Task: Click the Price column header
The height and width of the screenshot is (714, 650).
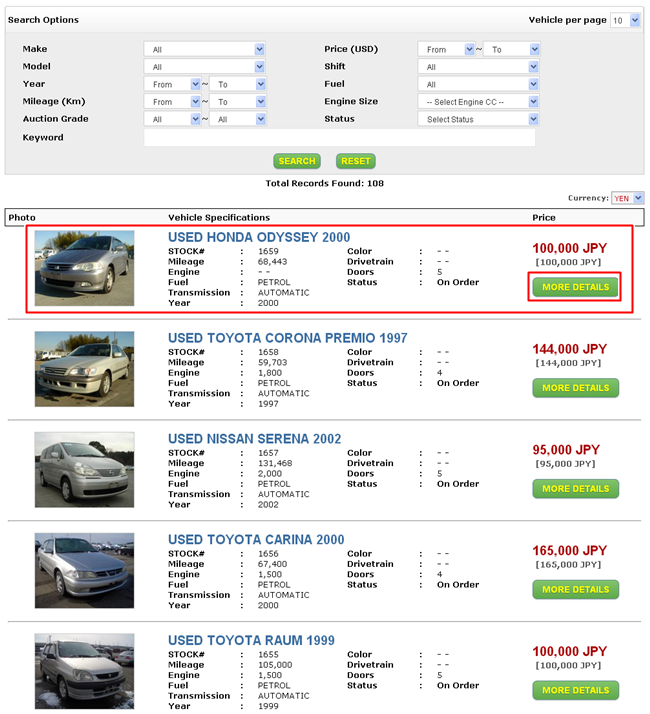Action: point(544,218)
